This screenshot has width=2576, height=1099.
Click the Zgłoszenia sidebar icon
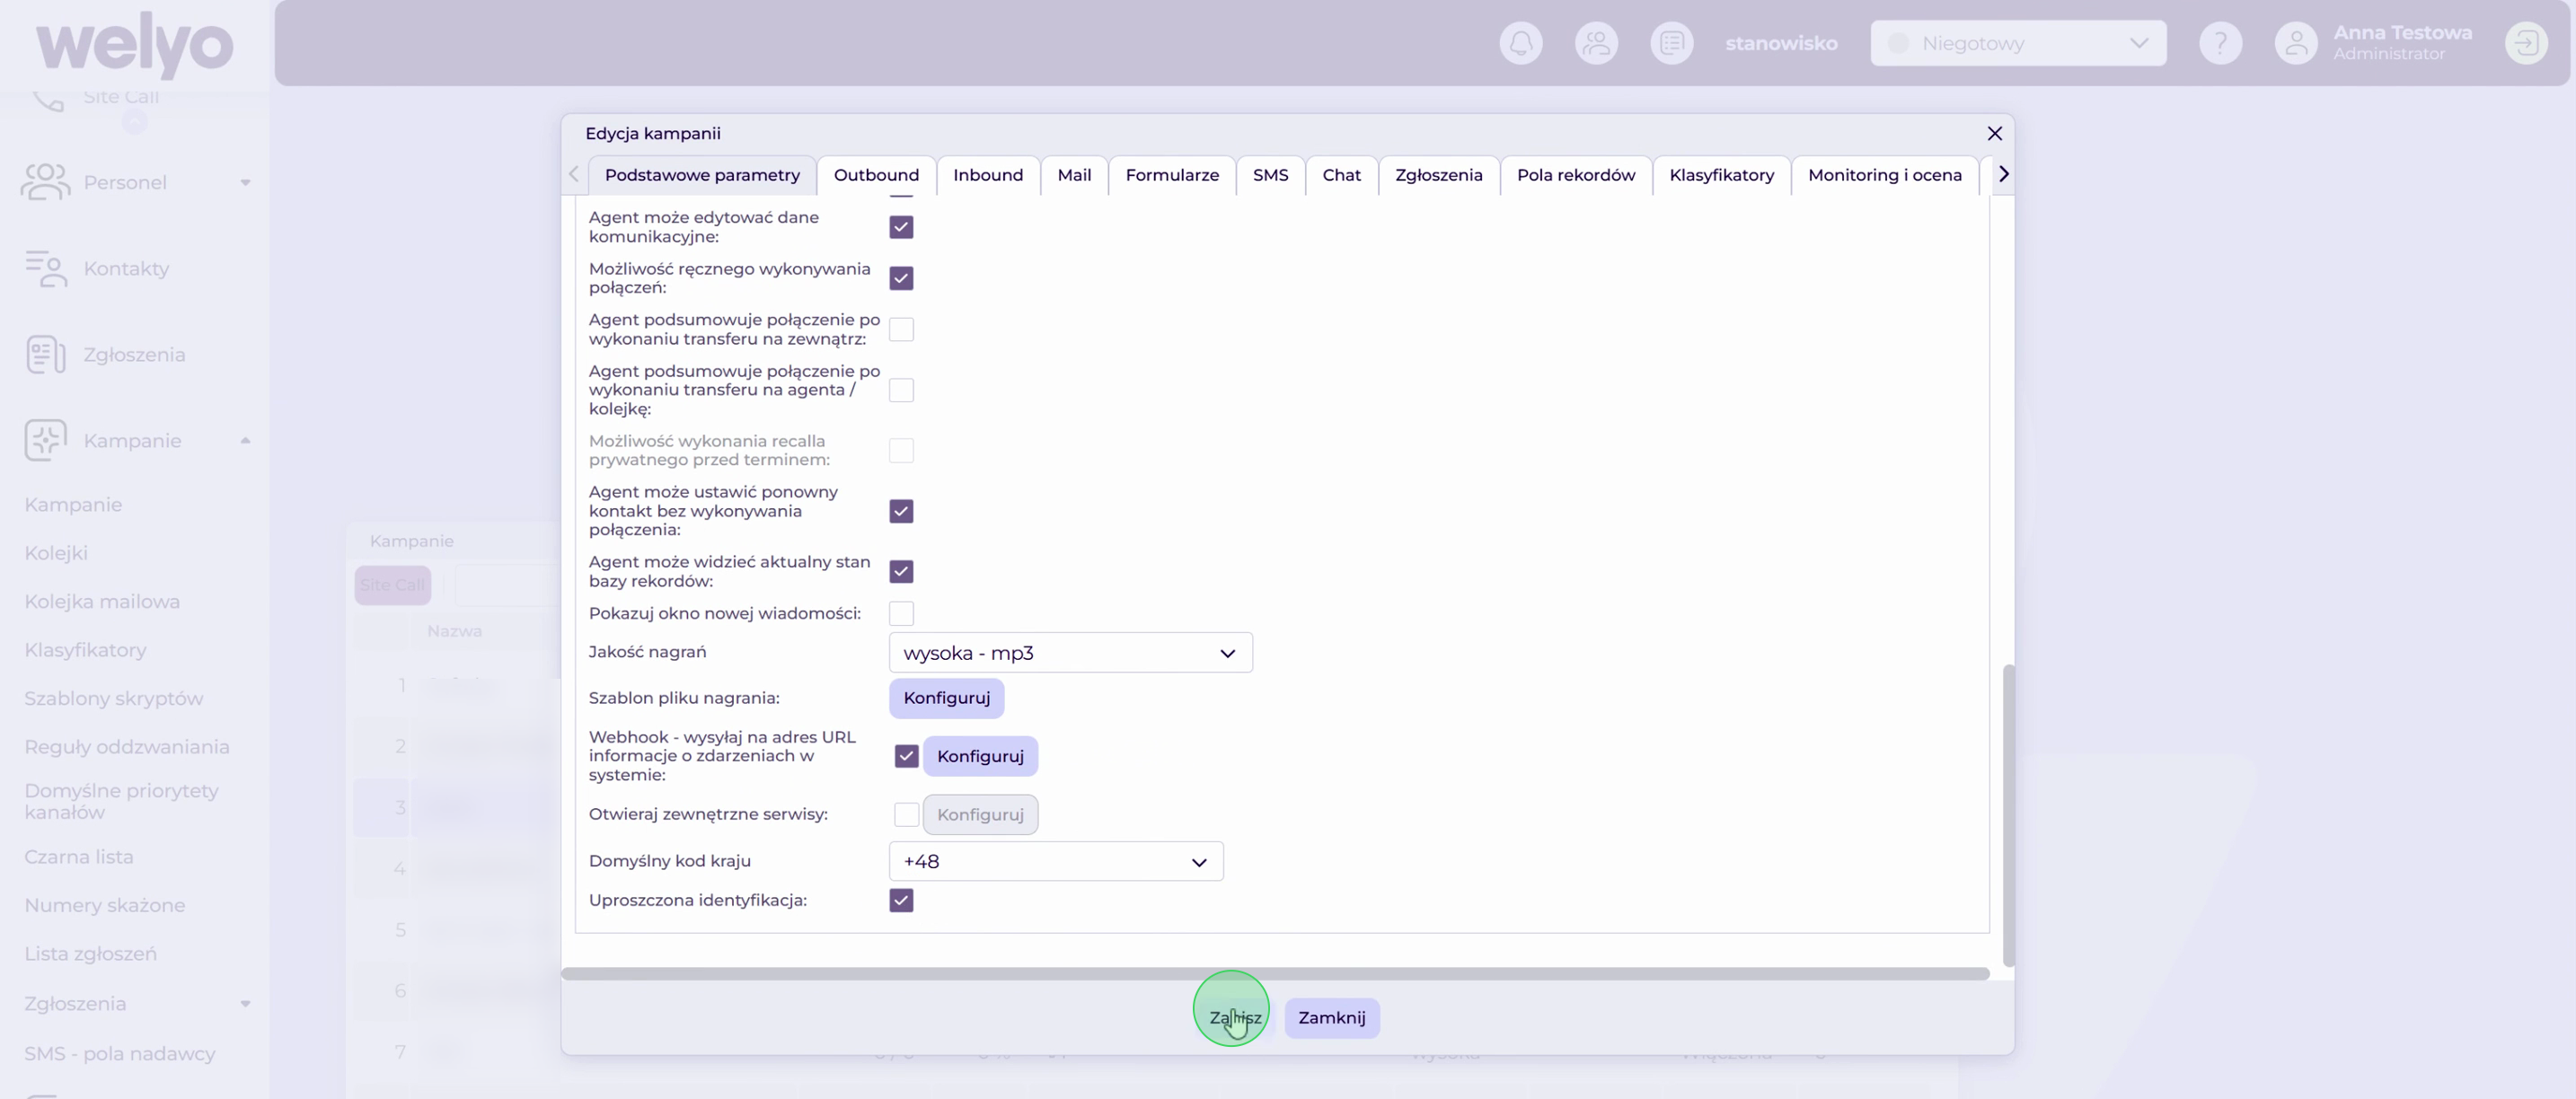[46, 354]
